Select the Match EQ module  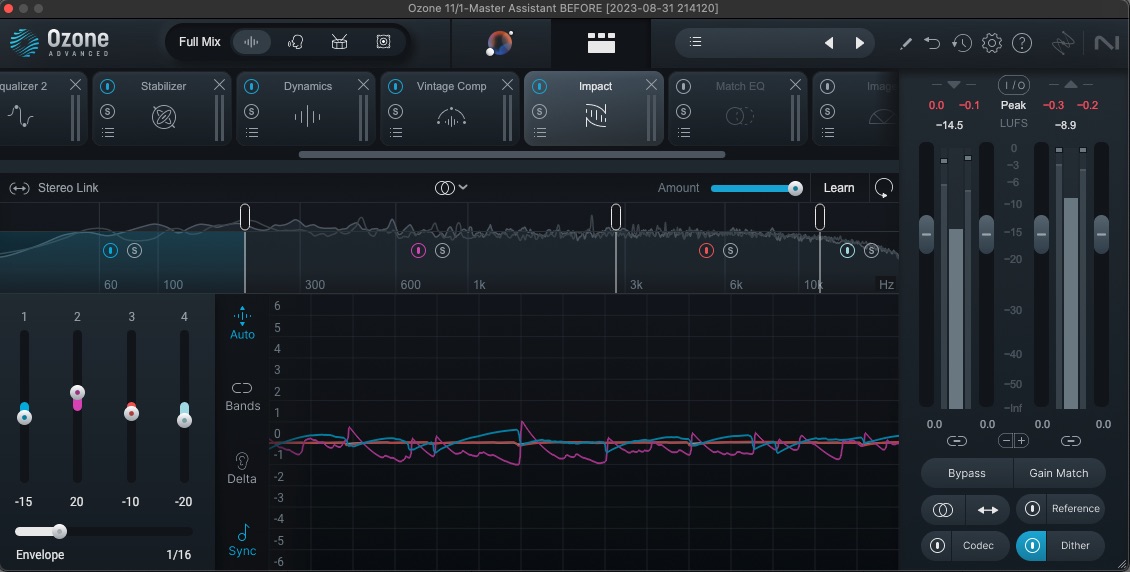740,108
